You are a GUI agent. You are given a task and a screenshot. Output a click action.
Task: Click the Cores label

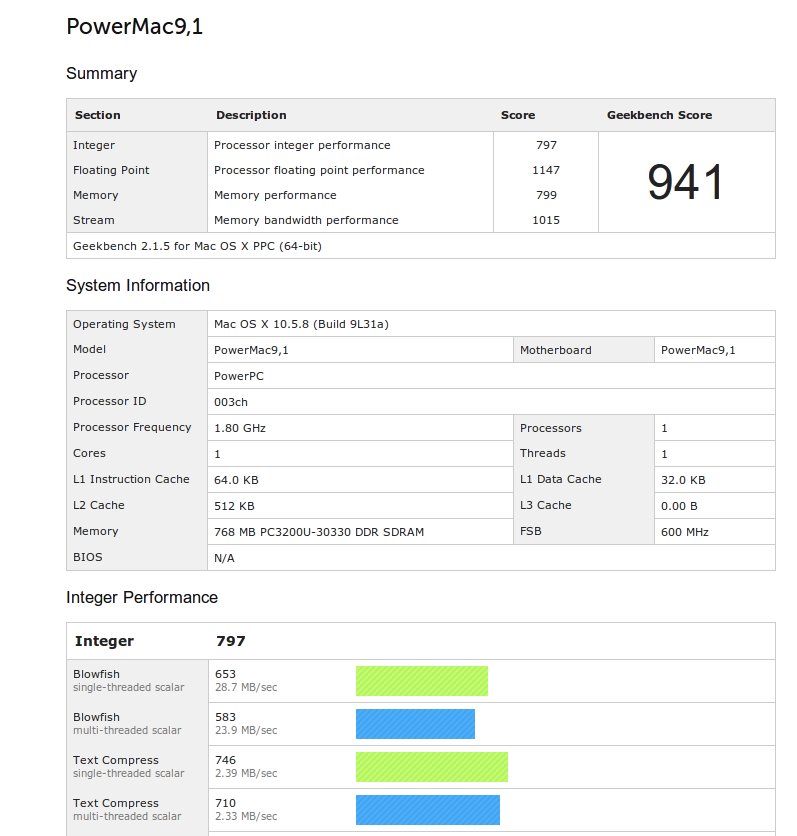(x=90, y=453)
